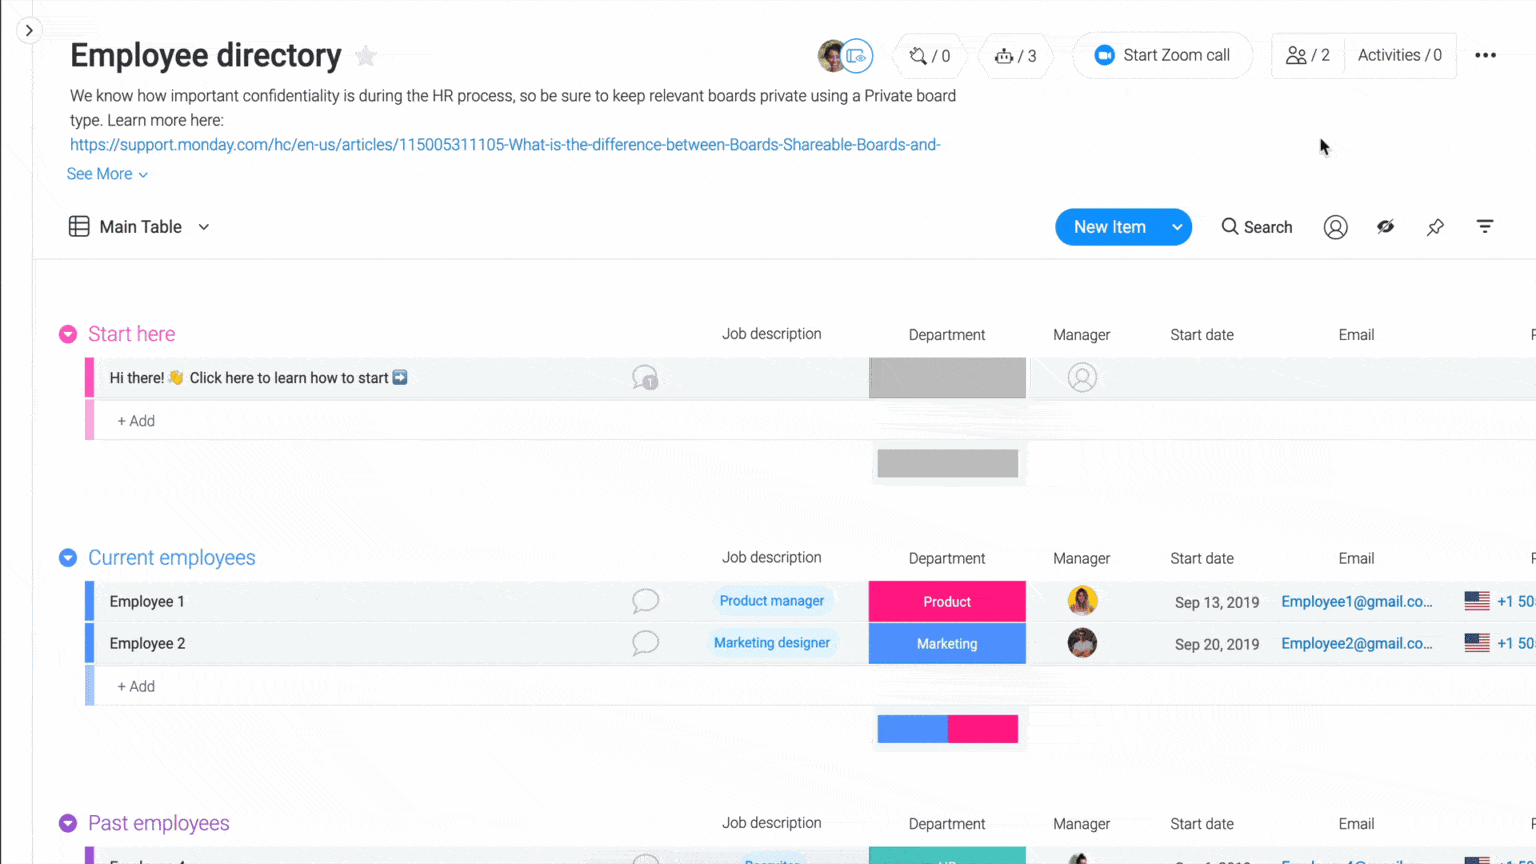Open the three-dot board menu
The width and height of the screenshot is (1536, 864).
(1485, 55)
